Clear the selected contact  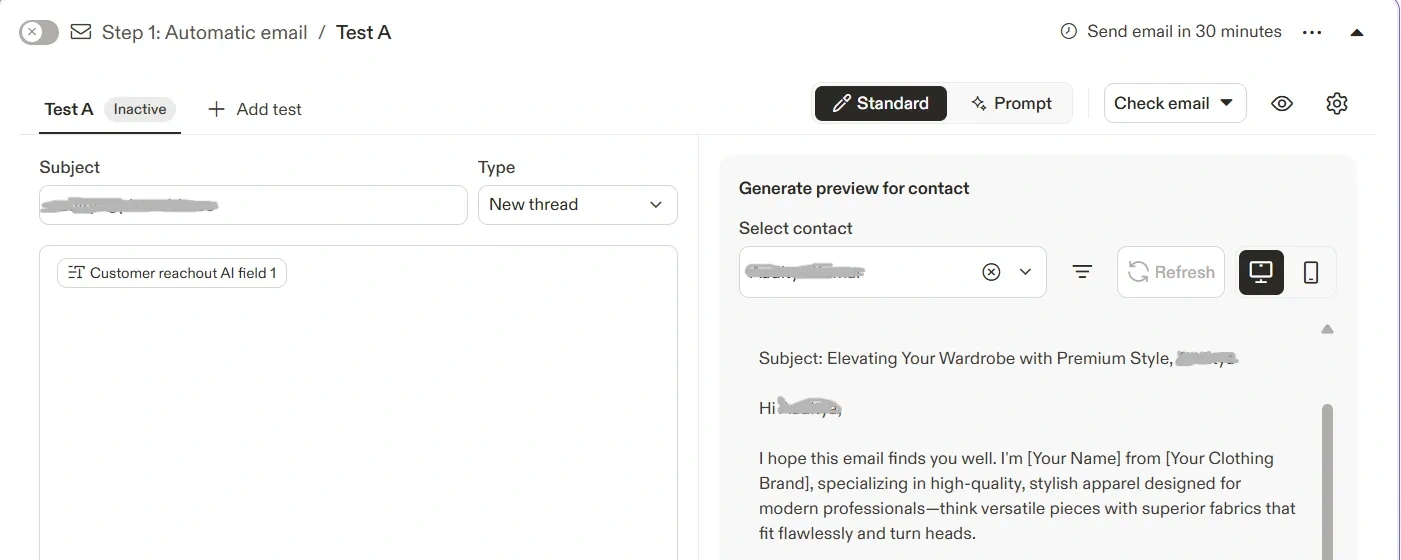coord(991,272)
